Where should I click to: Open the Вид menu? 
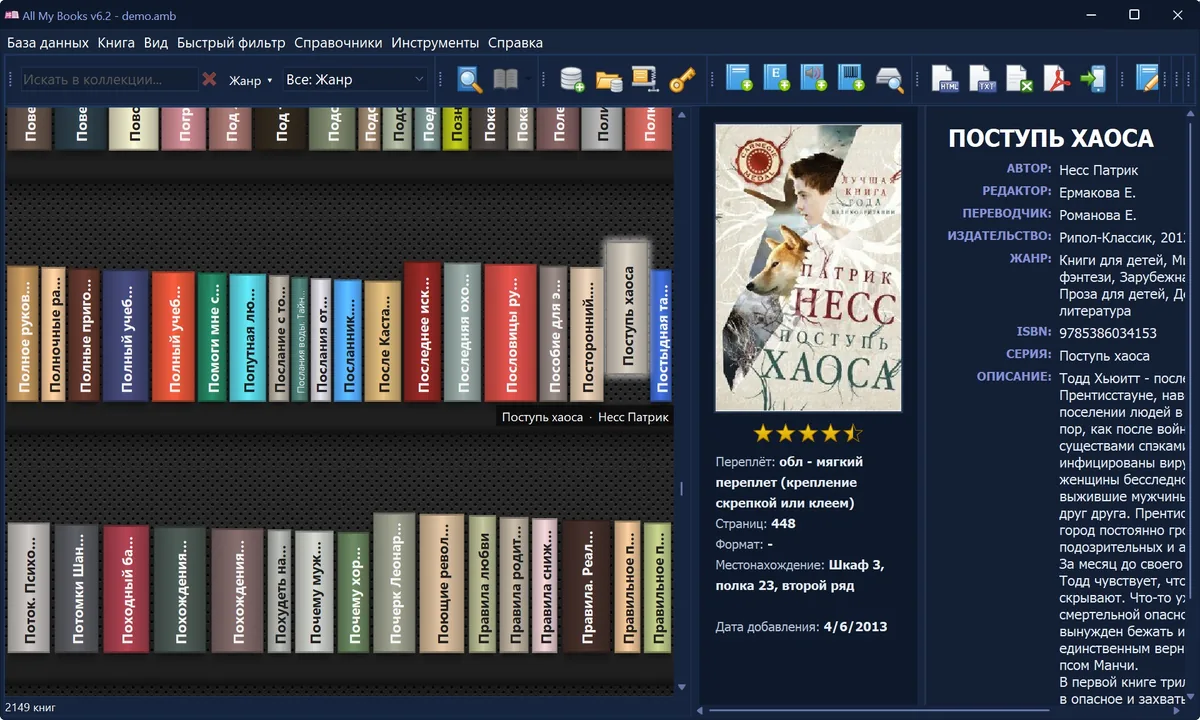coord(156,43)
